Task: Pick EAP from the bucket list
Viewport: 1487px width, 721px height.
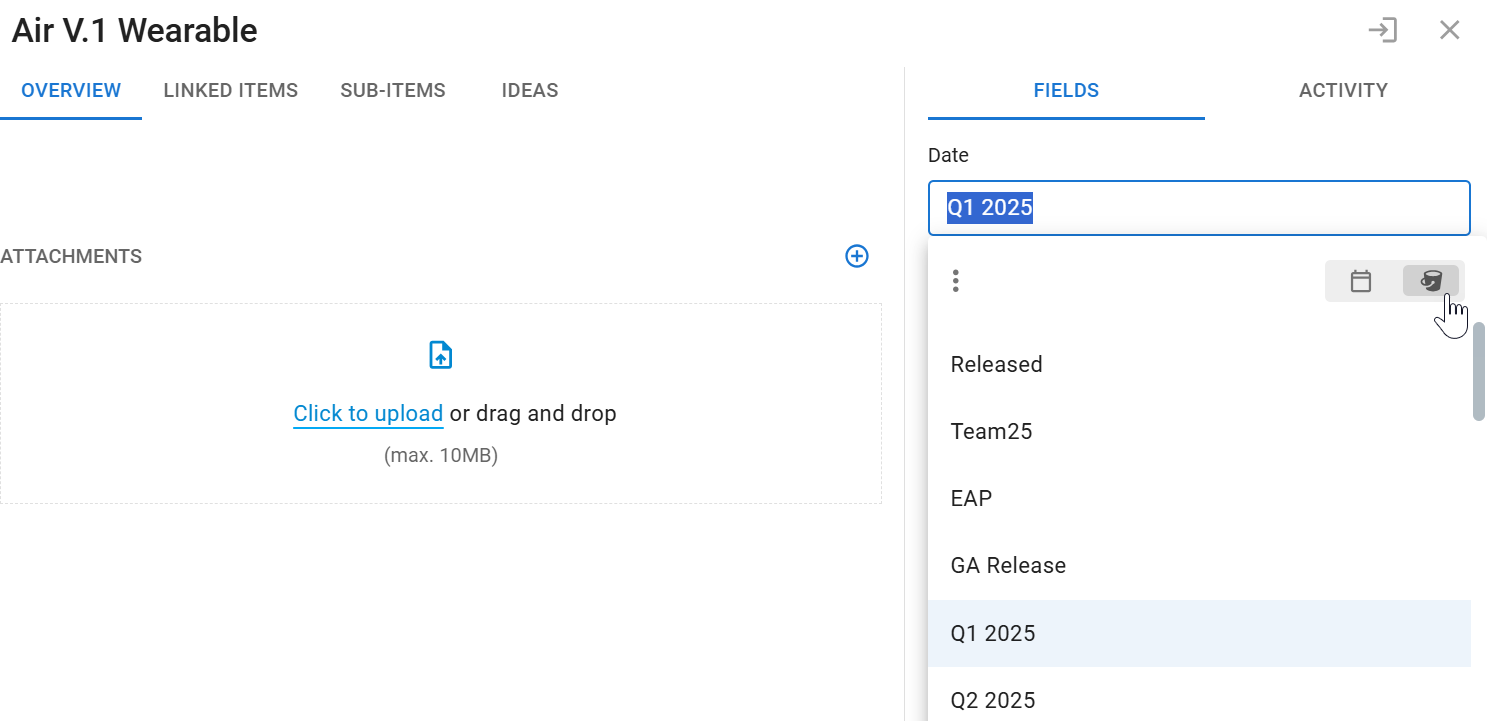Action: (x=972, y=498)
